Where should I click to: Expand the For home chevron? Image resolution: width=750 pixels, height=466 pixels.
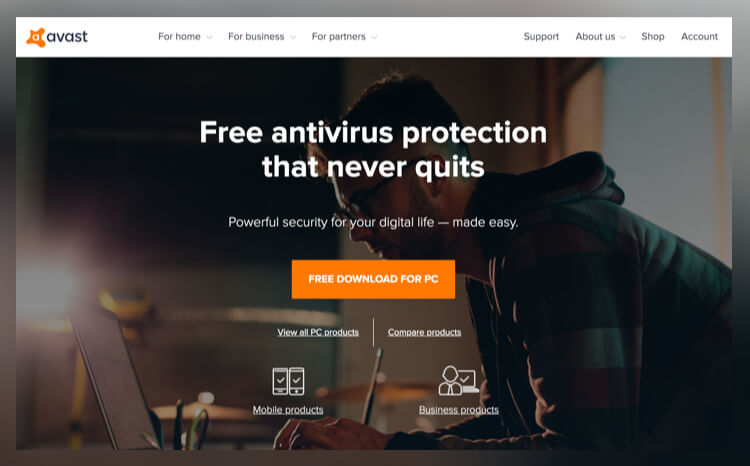click(209, 37)
